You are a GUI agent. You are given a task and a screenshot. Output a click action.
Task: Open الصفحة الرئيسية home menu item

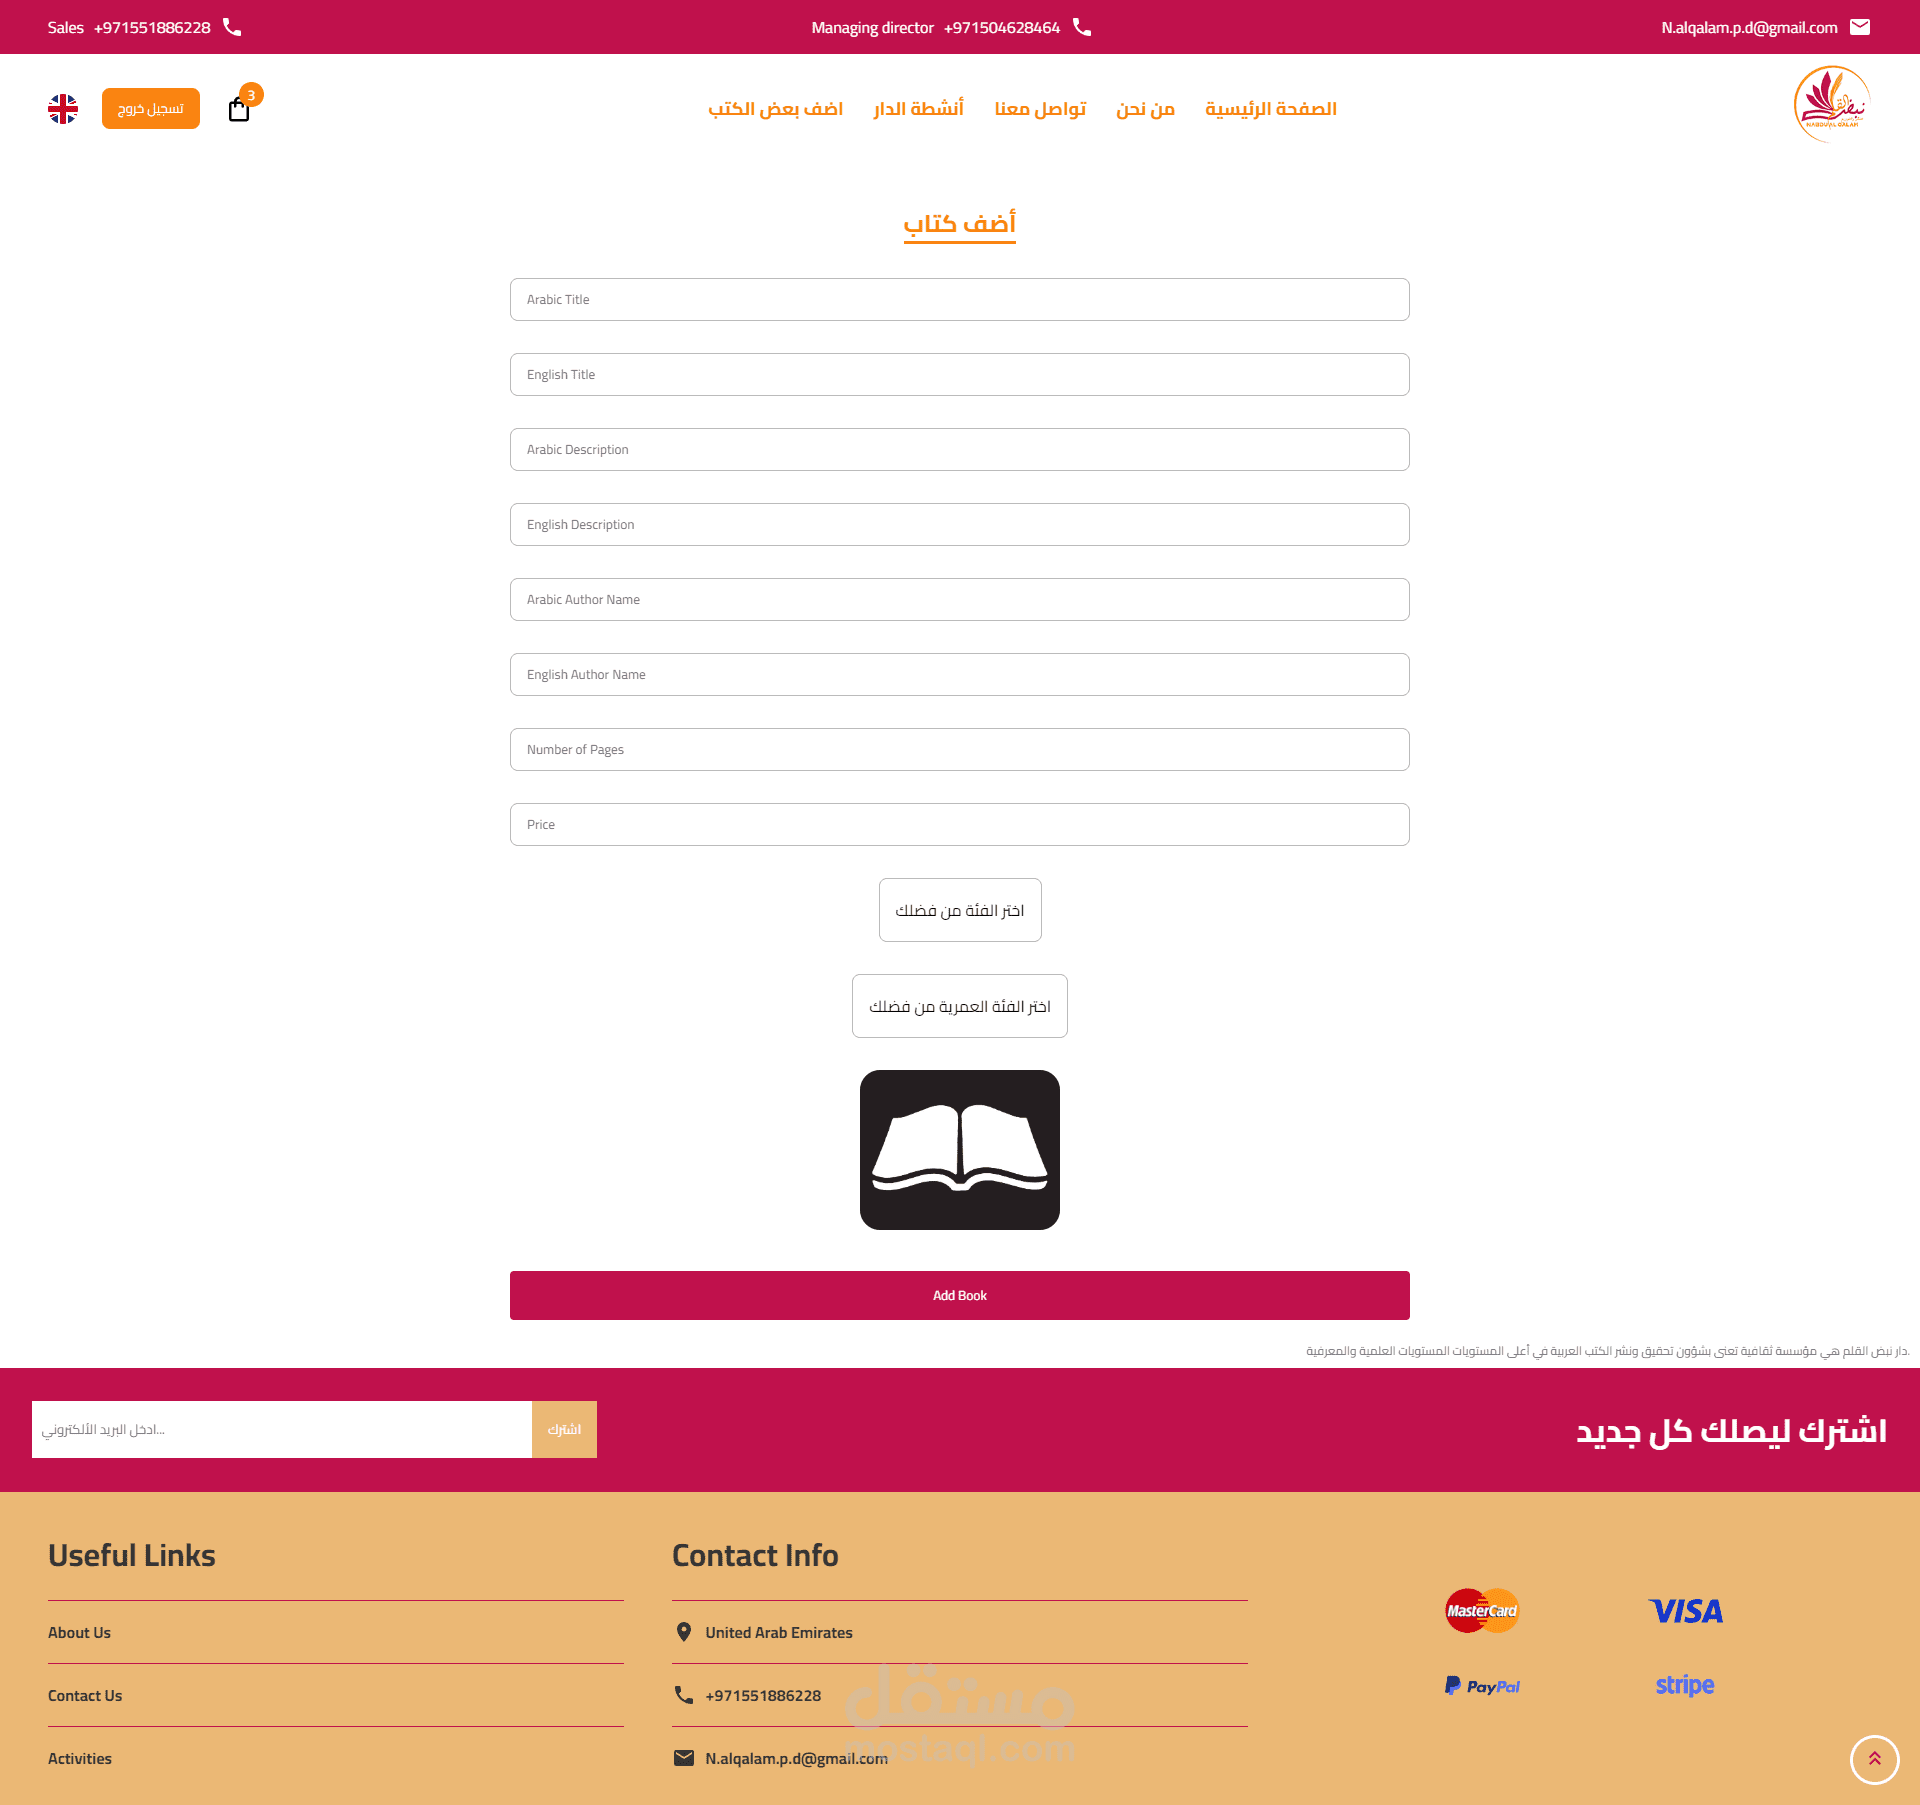[x=1271, y=109]
